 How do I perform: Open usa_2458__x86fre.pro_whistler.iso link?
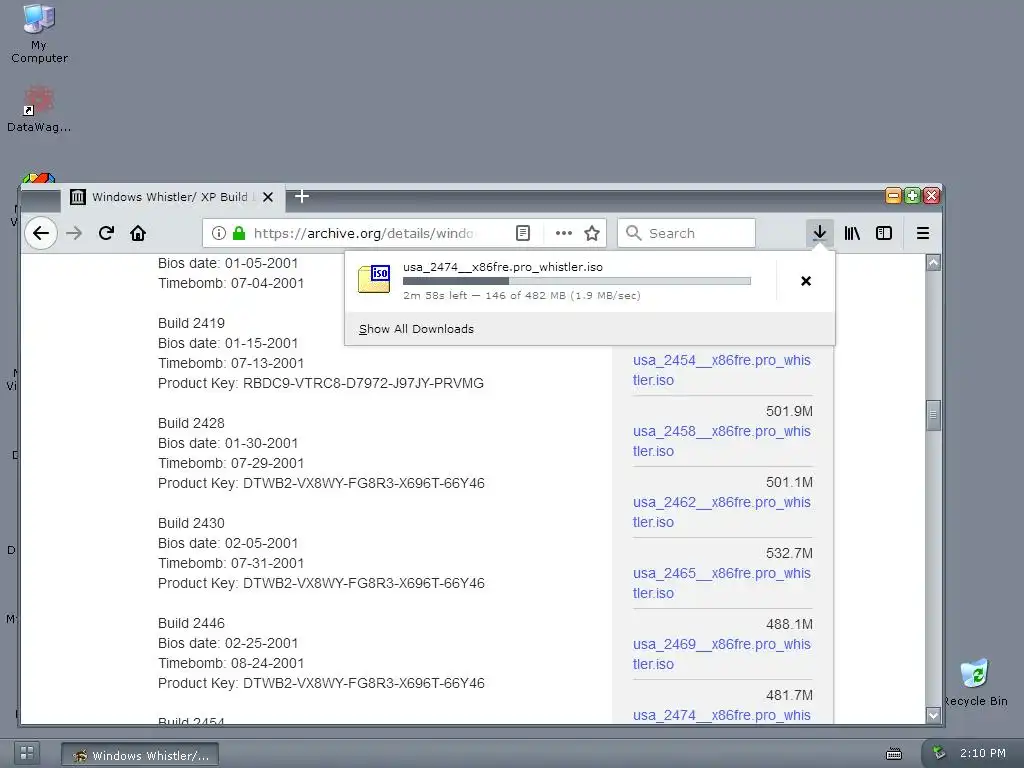point(722,441)
